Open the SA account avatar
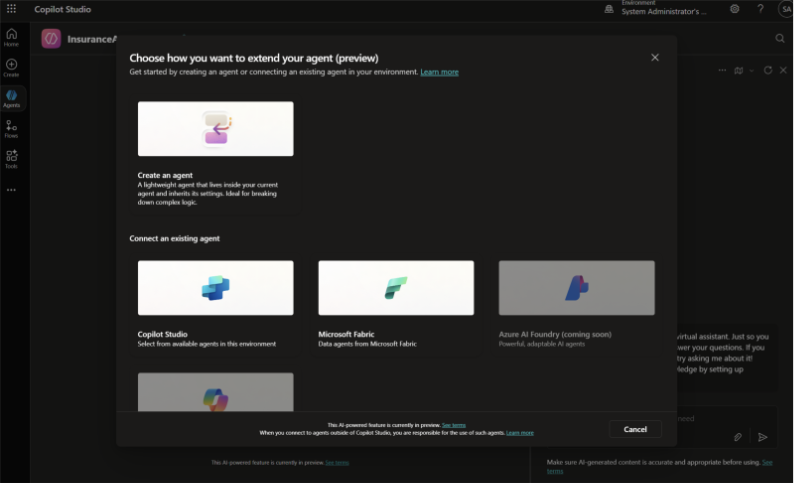 coord(786,9)
